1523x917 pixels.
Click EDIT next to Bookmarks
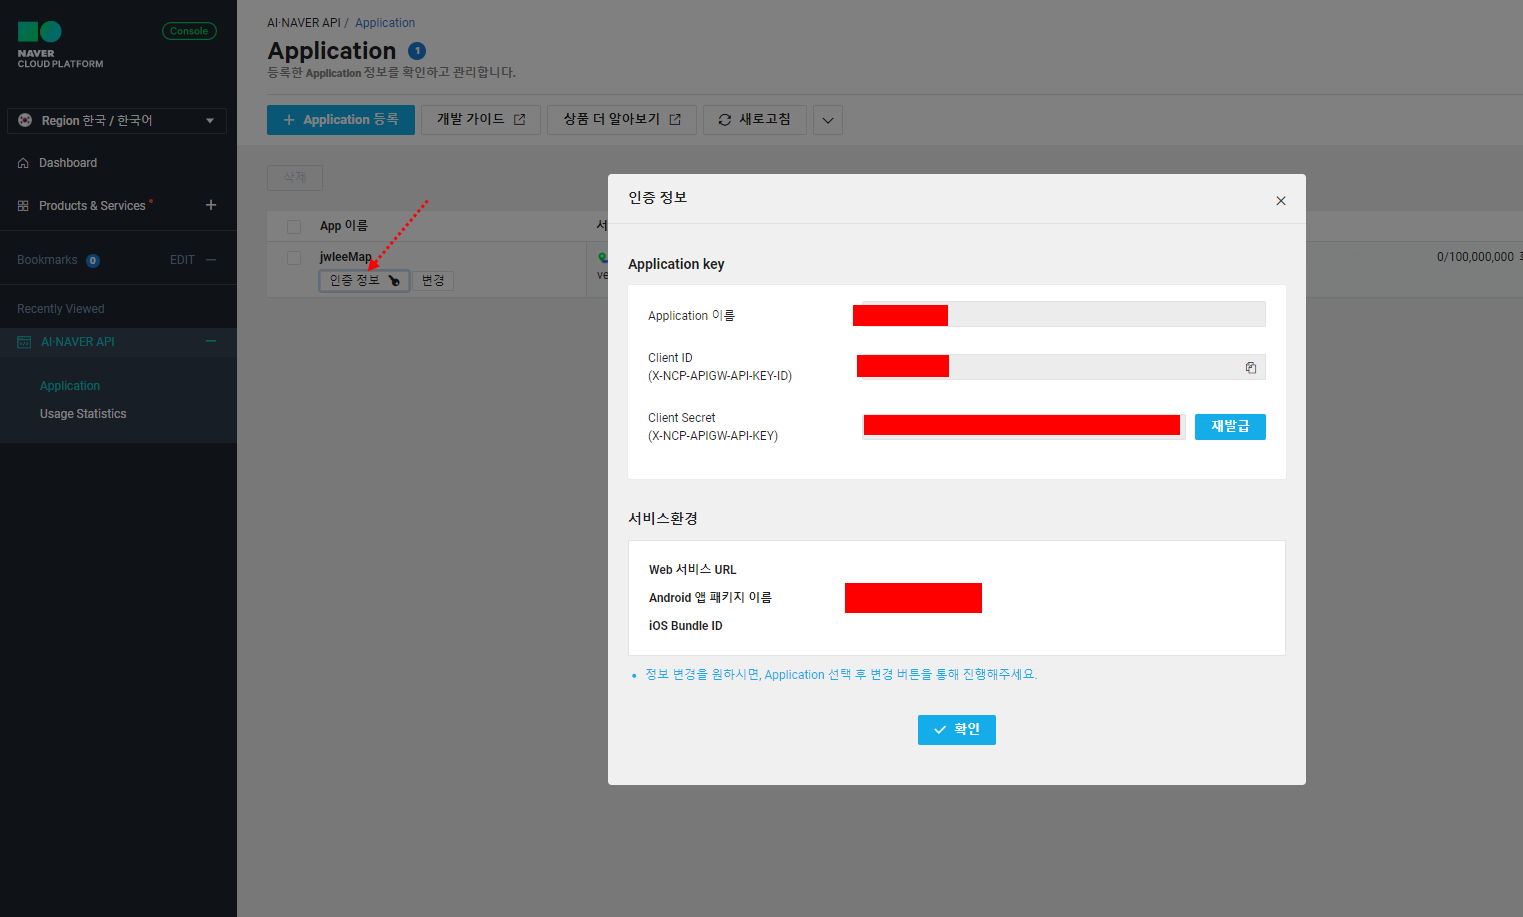pos(182,260)
